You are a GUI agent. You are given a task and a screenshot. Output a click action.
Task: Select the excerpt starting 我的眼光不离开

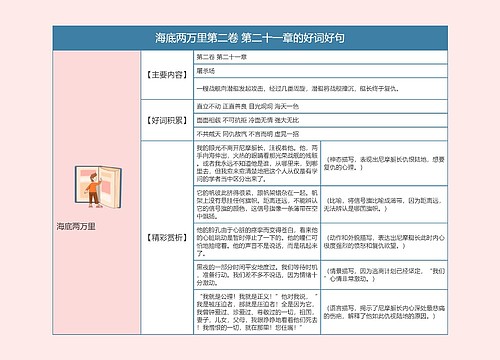pyautogui.click(x=257, y=163)
